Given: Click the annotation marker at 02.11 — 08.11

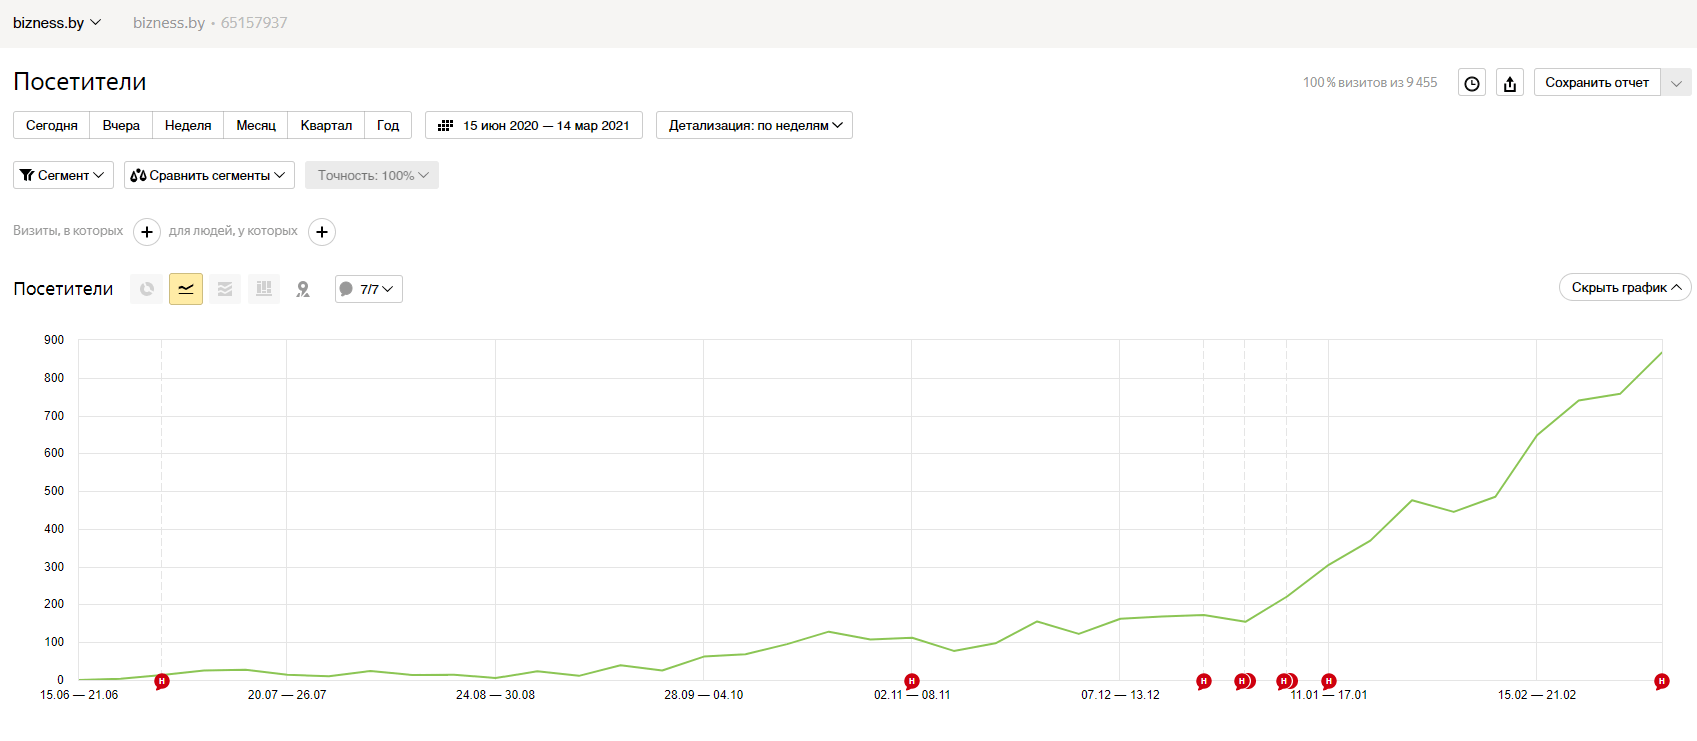Looking at the screenshot, I should (911, 682).
